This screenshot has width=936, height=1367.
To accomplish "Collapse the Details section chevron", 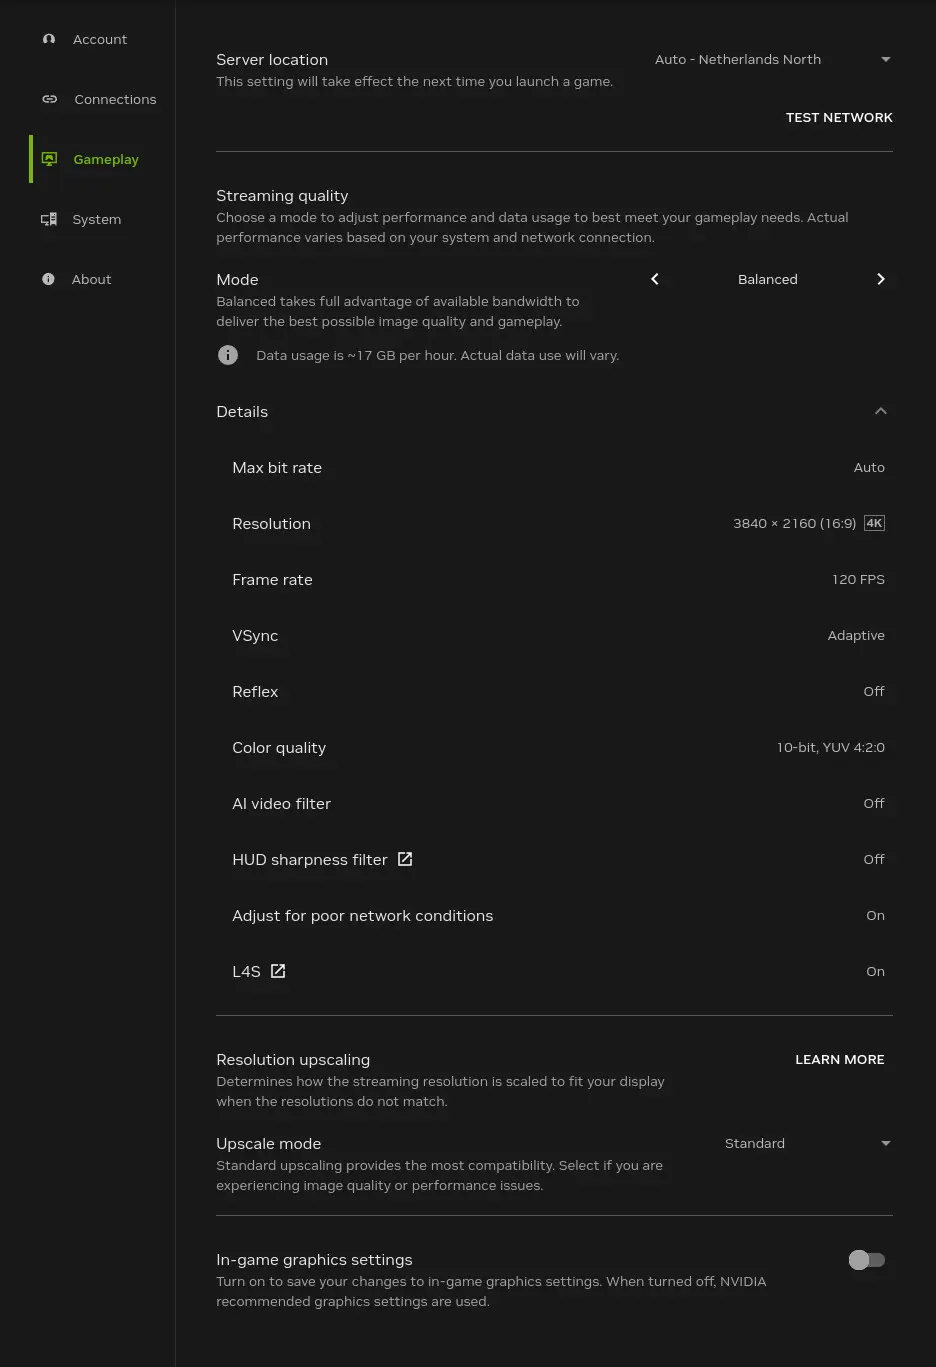I will coord(881,411).
